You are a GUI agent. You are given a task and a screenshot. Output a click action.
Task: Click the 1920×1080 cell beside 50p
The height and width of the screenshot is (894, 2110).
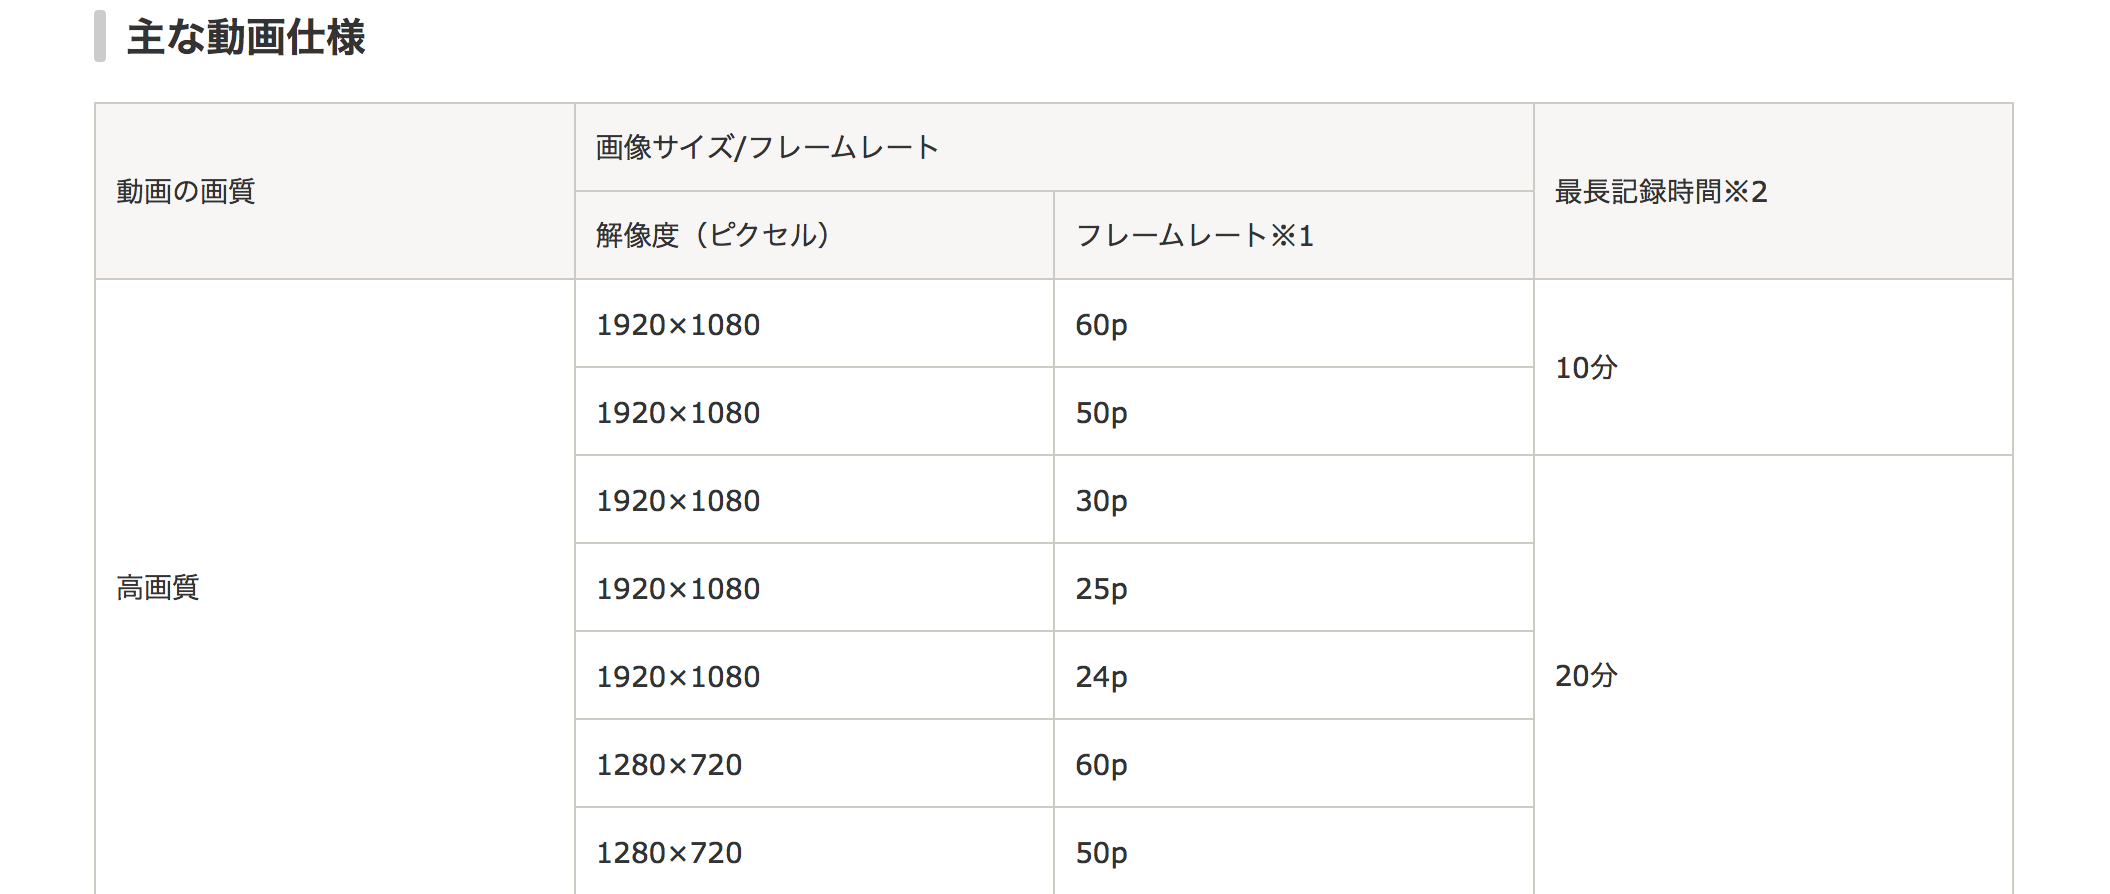pos(814,412)
